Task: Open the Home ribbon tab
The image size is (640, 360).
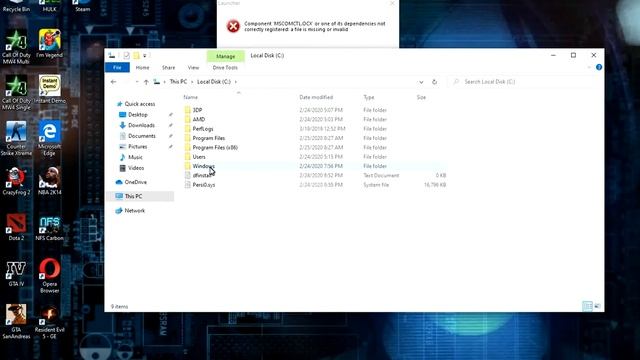Action: click(142, 67)
